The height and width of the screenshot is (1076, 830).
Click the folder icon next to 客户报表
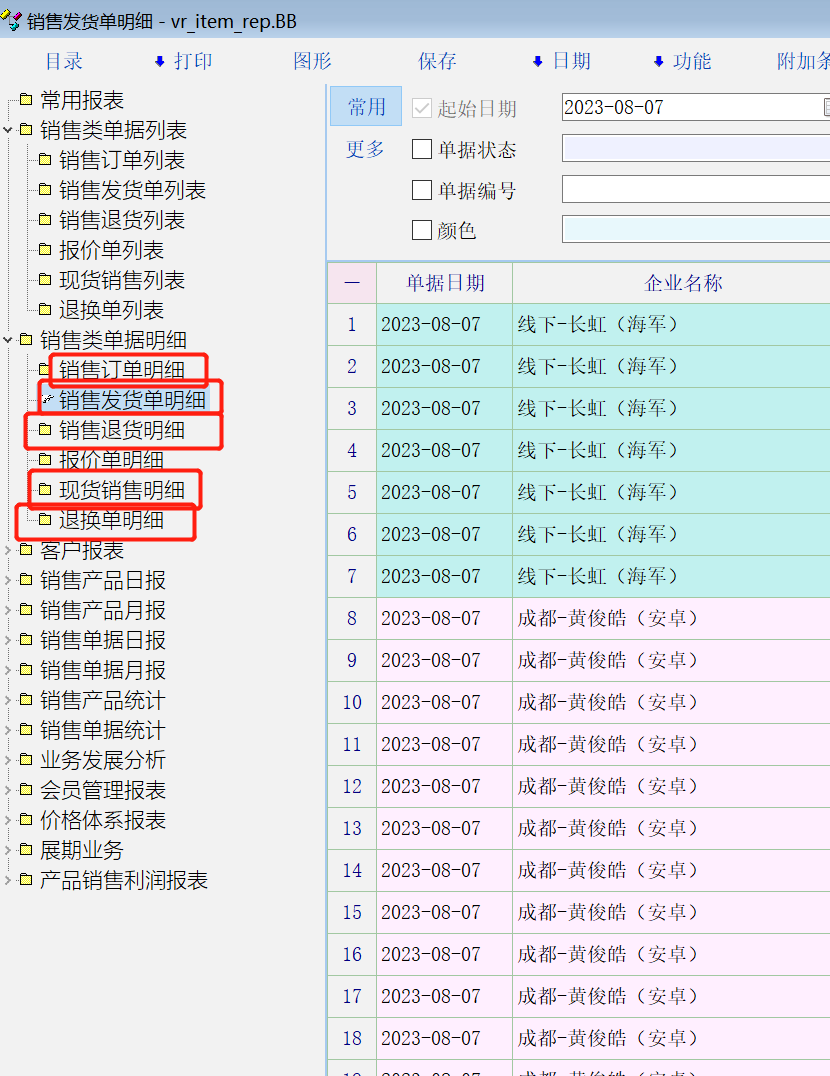click(26, 550)
